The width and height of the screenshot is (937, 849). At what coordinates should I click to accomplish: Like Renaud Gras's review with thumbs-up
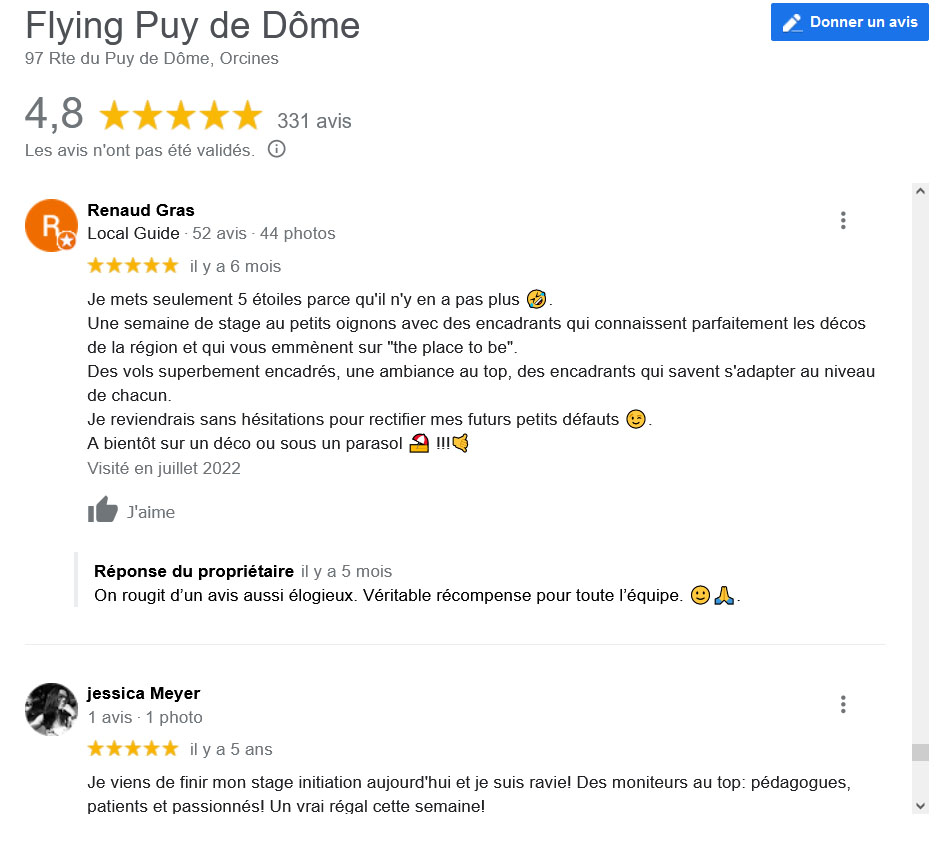(x=103, y=510)
